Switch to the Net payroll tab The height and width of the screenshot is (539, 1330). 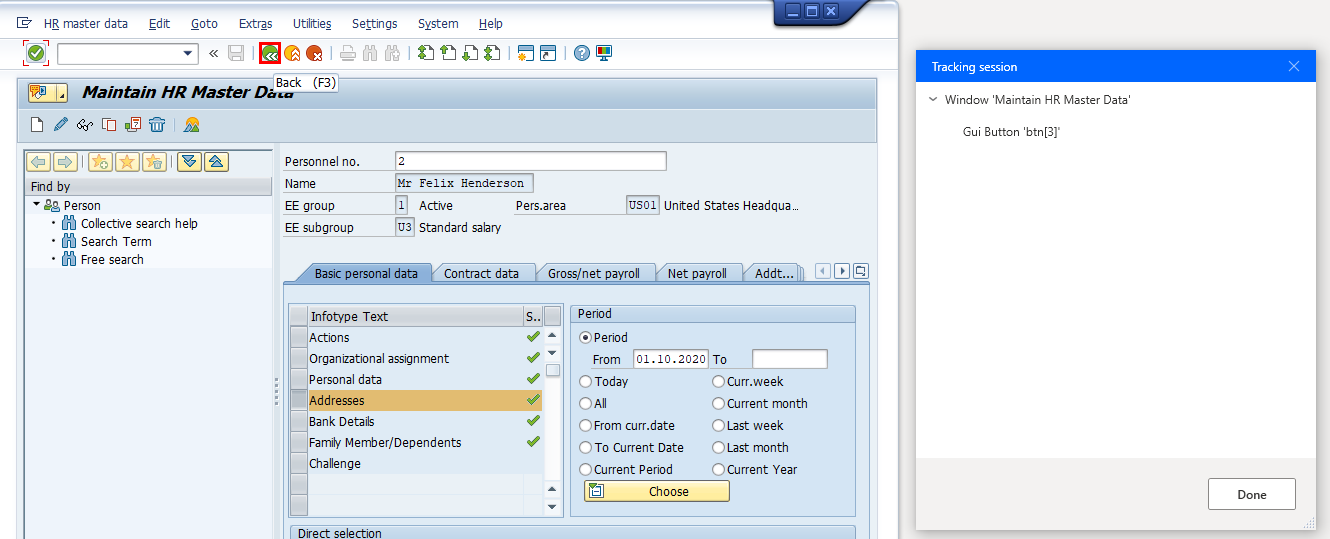coord(697,273)
